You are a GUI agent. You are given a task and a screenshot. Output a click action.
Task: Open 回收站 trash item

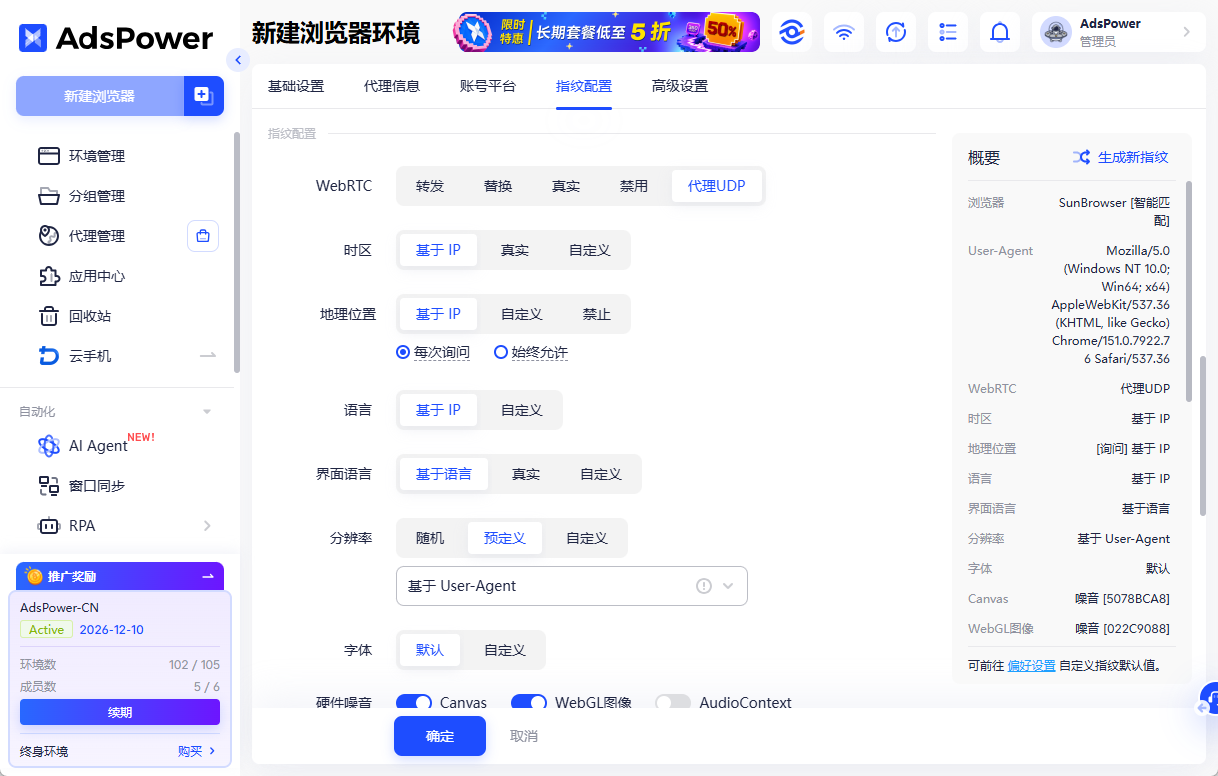click(89, 316)
